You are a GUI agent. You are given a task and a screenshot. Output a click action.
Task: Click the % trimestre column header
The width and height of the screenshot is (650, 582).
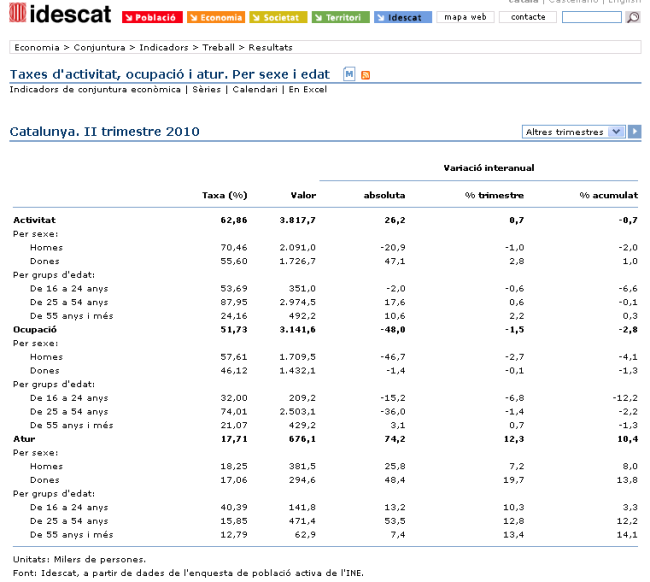pos(494,195)
